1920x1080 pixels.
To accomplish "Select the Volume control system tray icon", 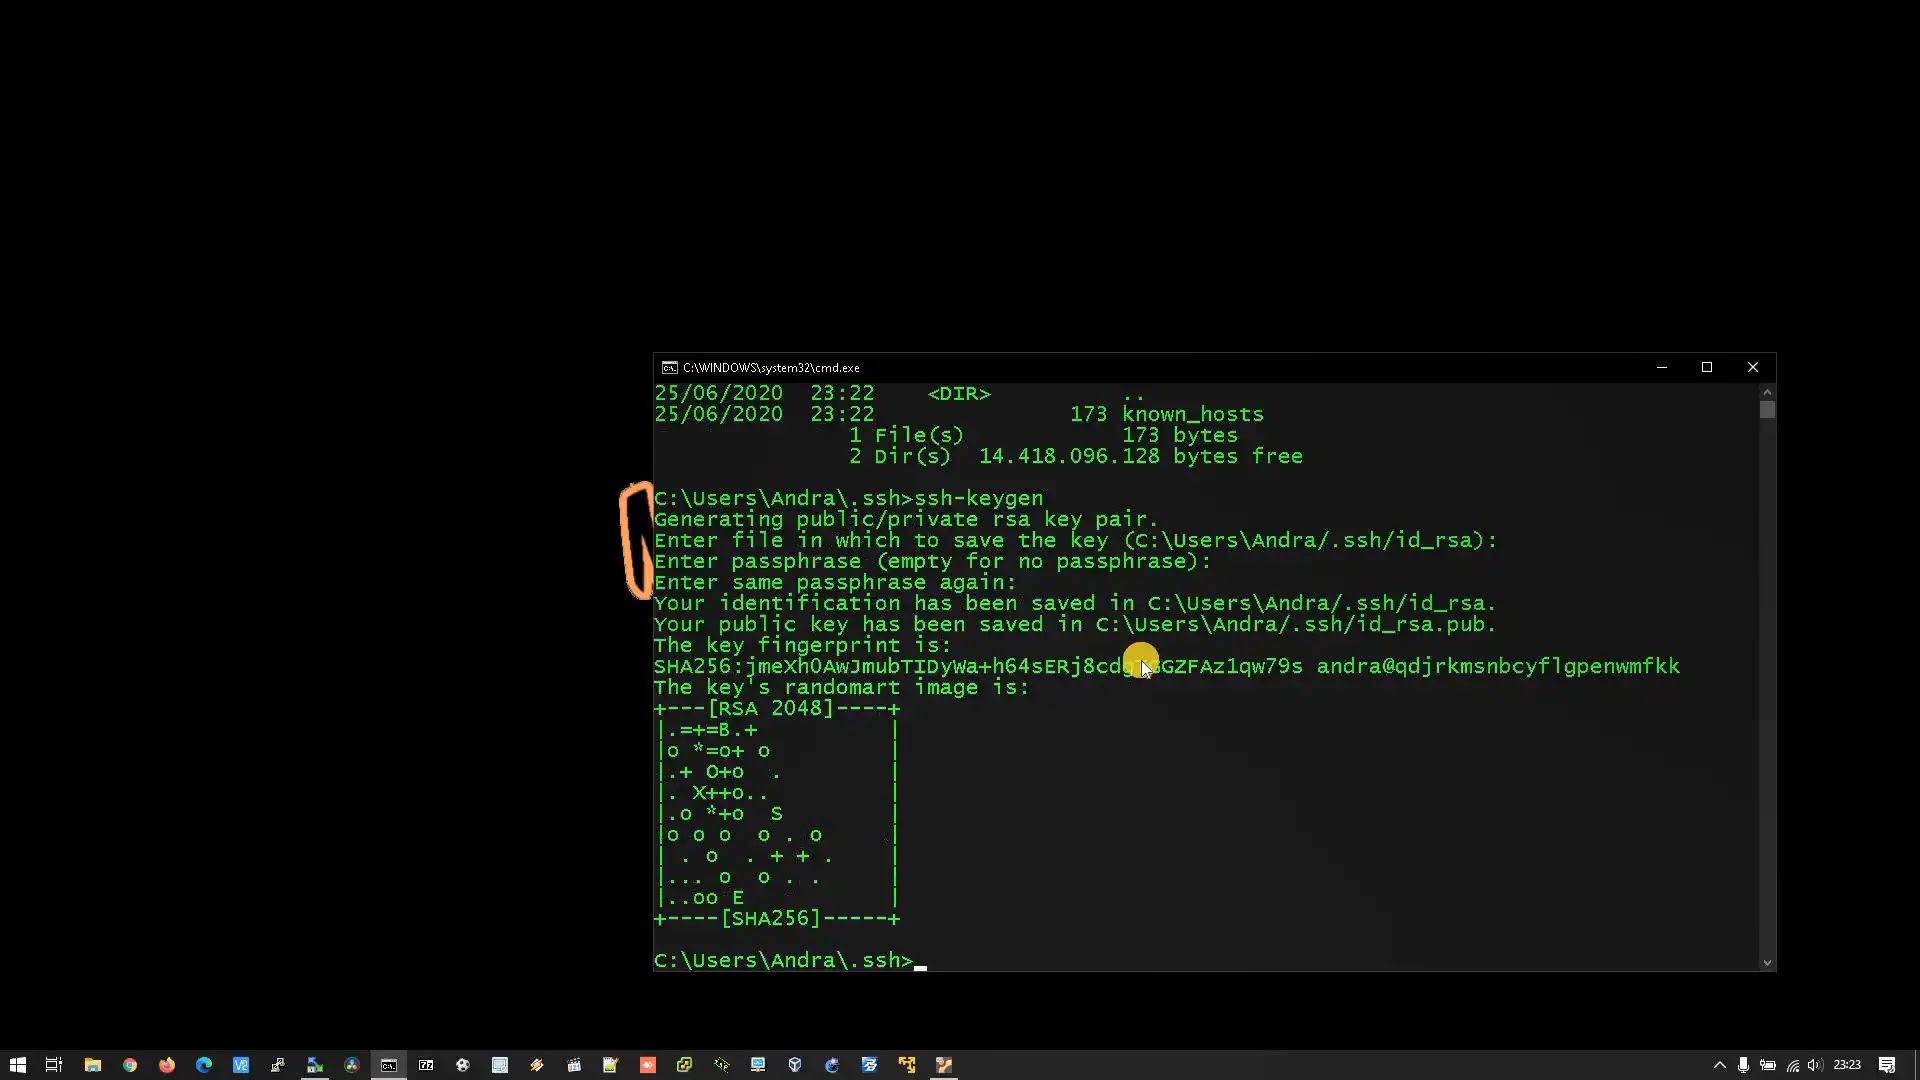I will 1817,1064.
